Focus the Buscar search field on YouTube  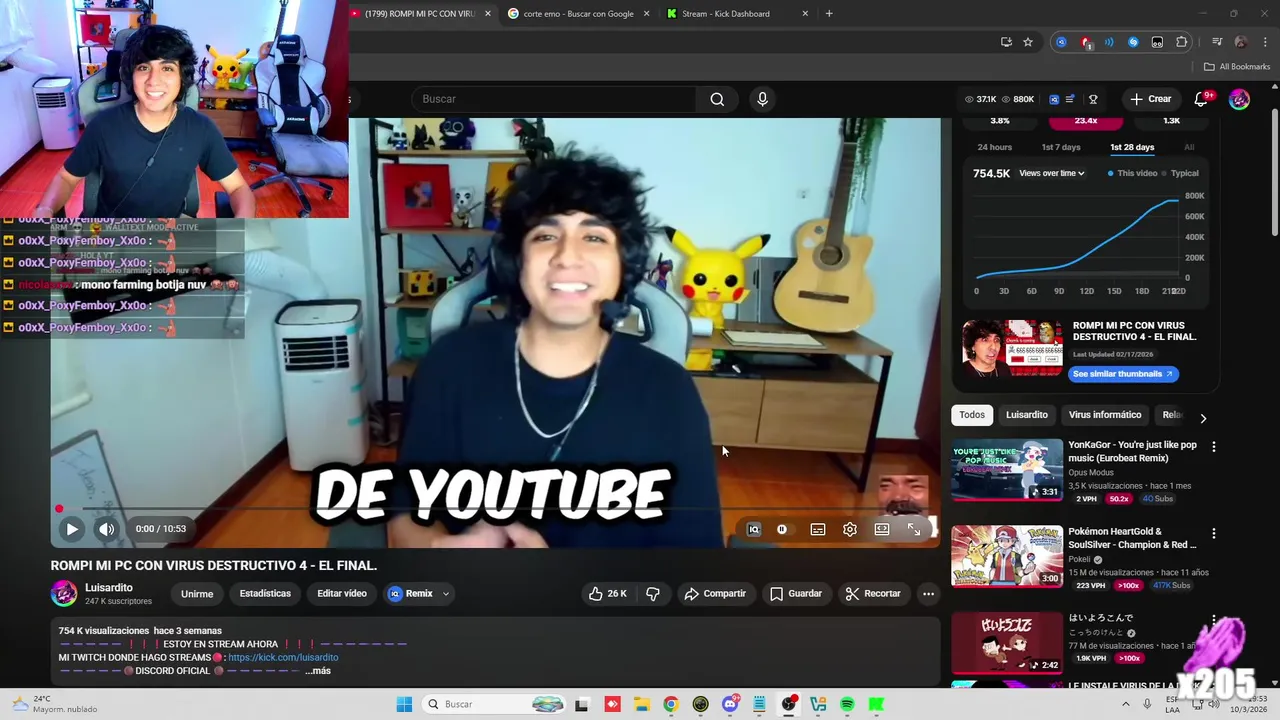point(554,99)
